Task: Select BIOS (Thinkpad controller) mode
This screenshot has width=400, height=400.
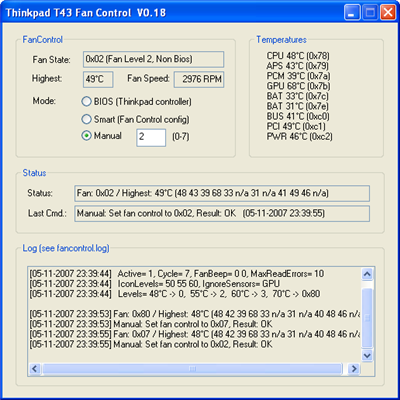Action: coord(86,101)
